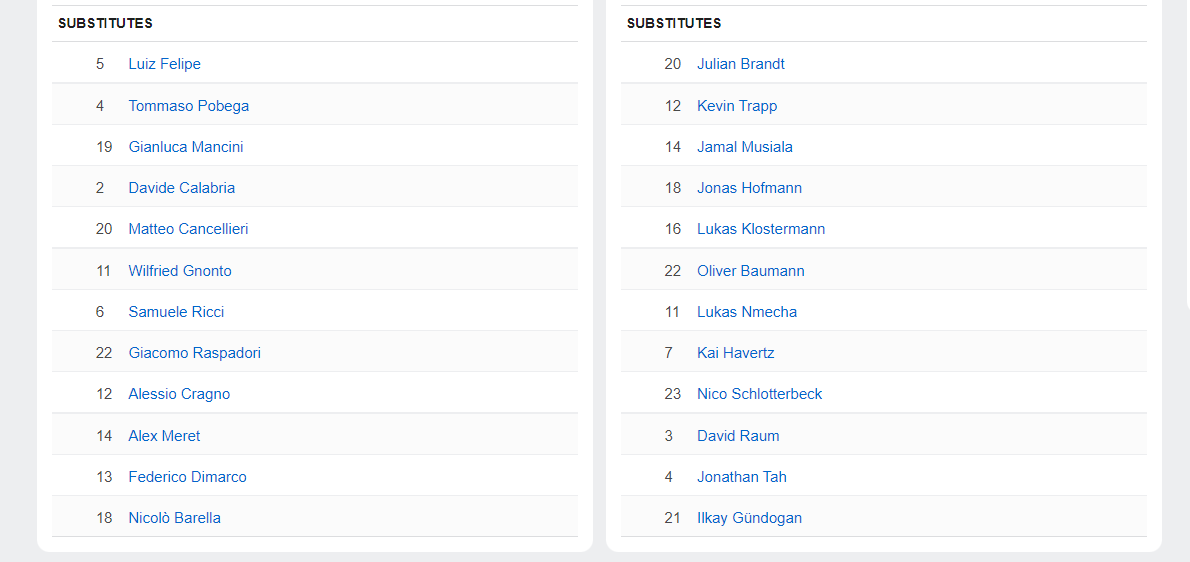Image resolution: width=1190 pixels, height=562 pixels.
Task: Click Kevin Trapp's name link
Action: pos(736,106)
